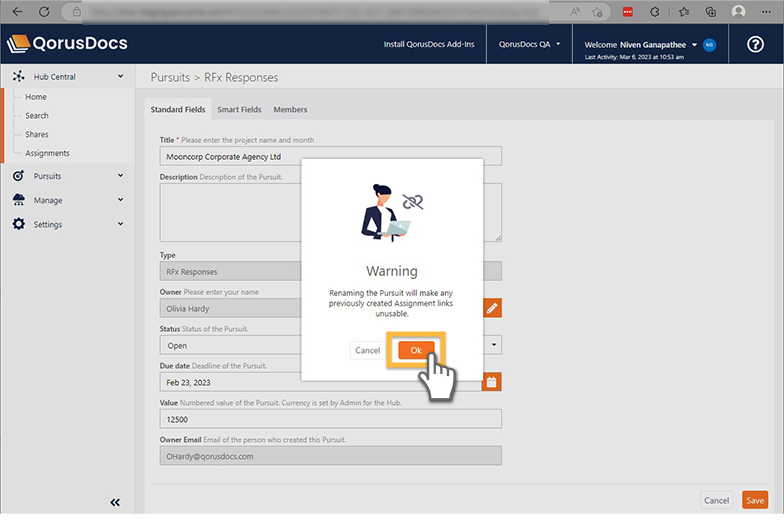Open the QorusDocs QA dropdown
This screenshot has width=784, height=524.
click(x=529, y=44)
